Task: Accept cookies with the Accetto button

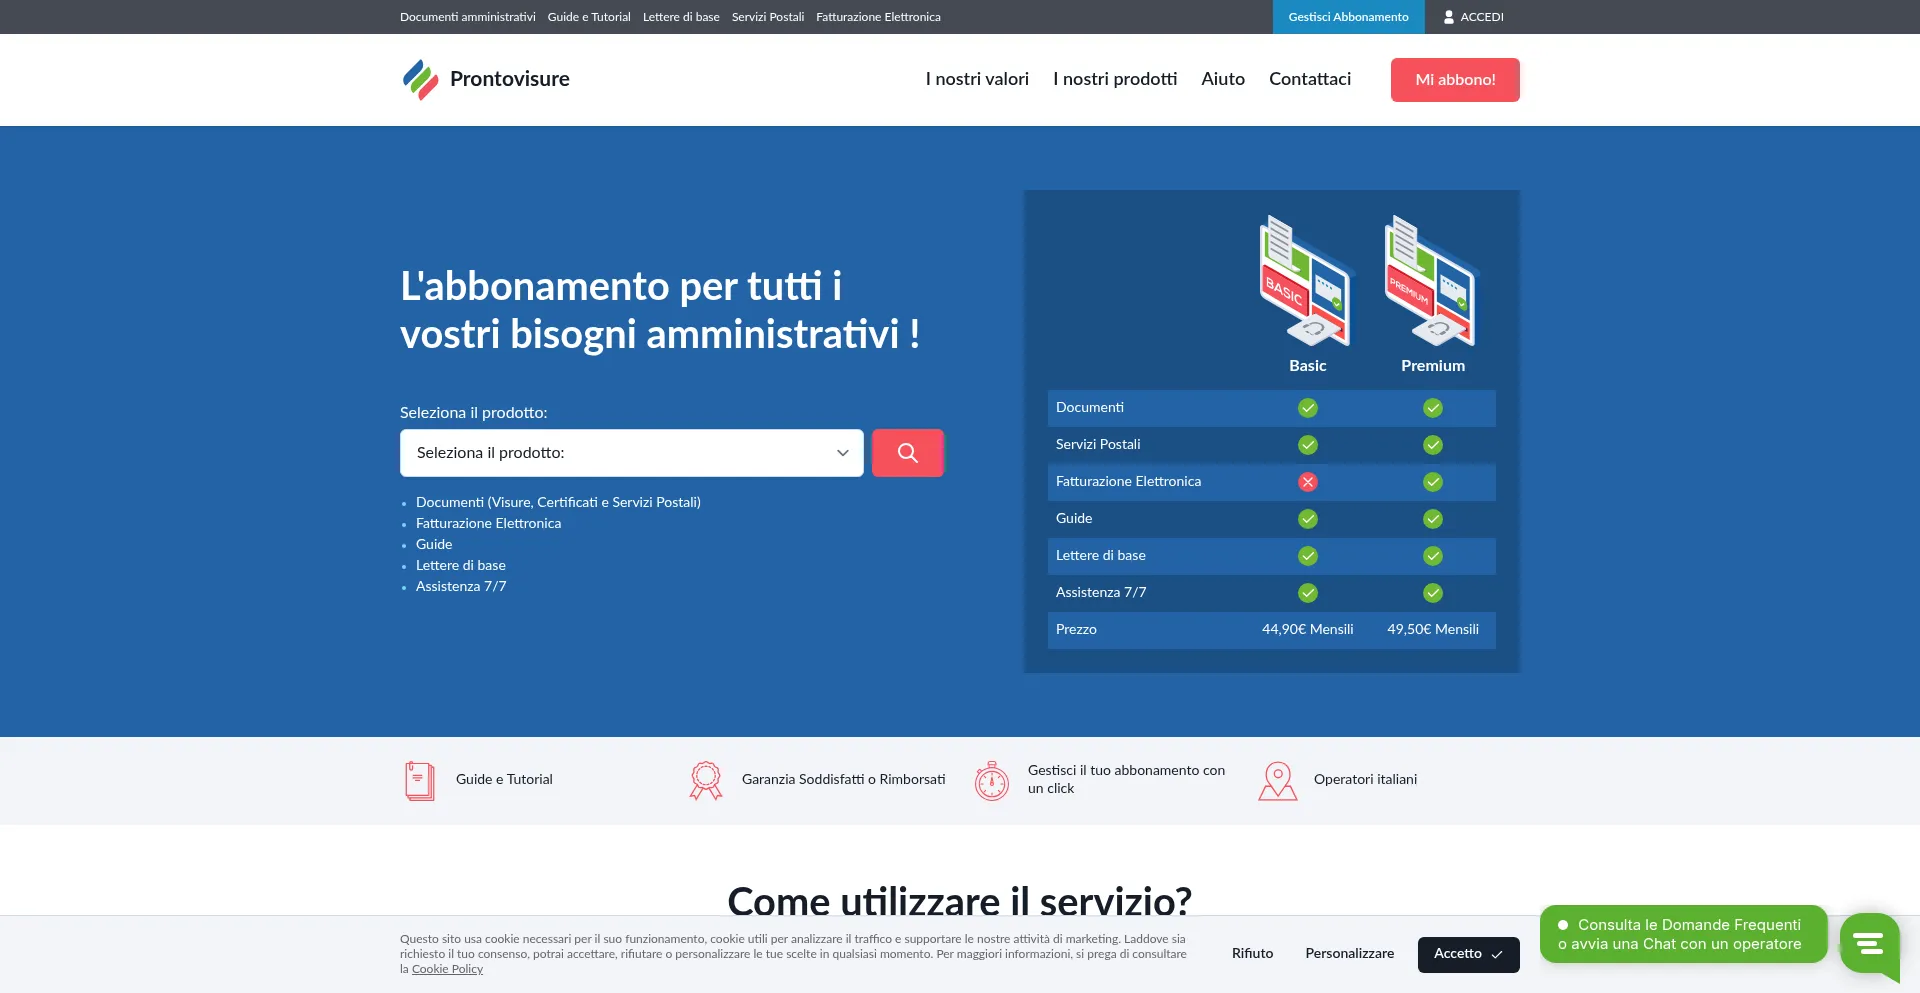Action: pos(1467,954)
